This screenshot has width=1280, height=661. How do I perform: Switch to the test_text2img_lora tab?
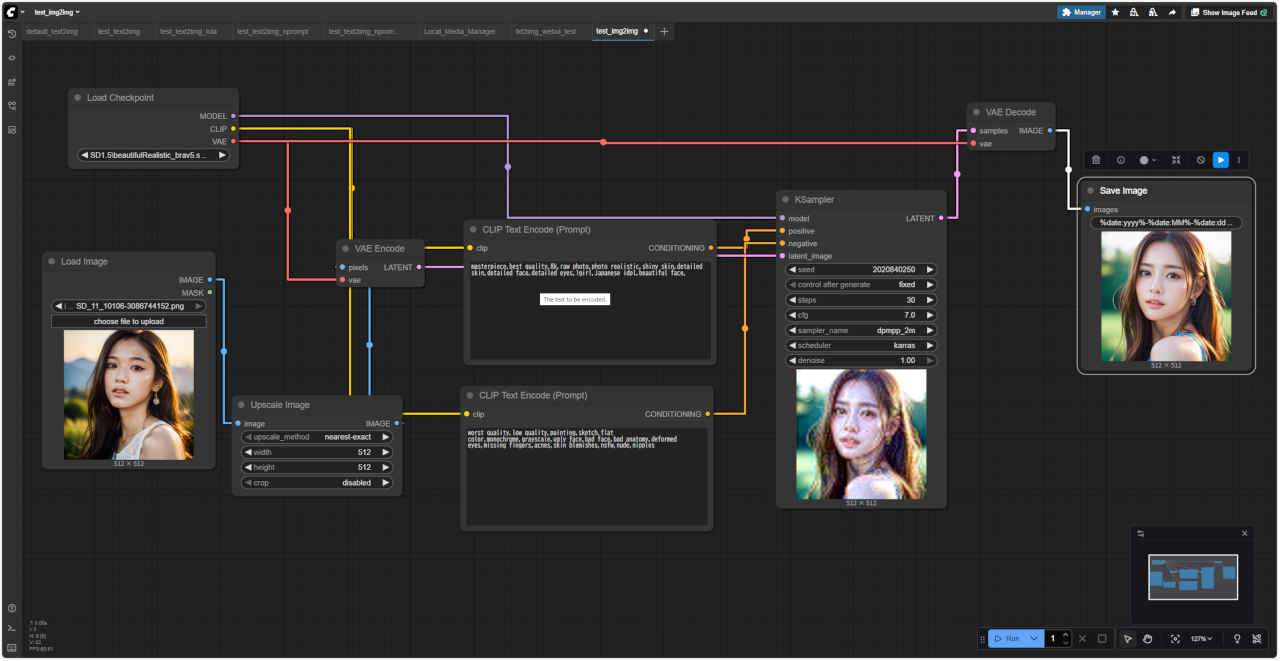tap(188, 32)
